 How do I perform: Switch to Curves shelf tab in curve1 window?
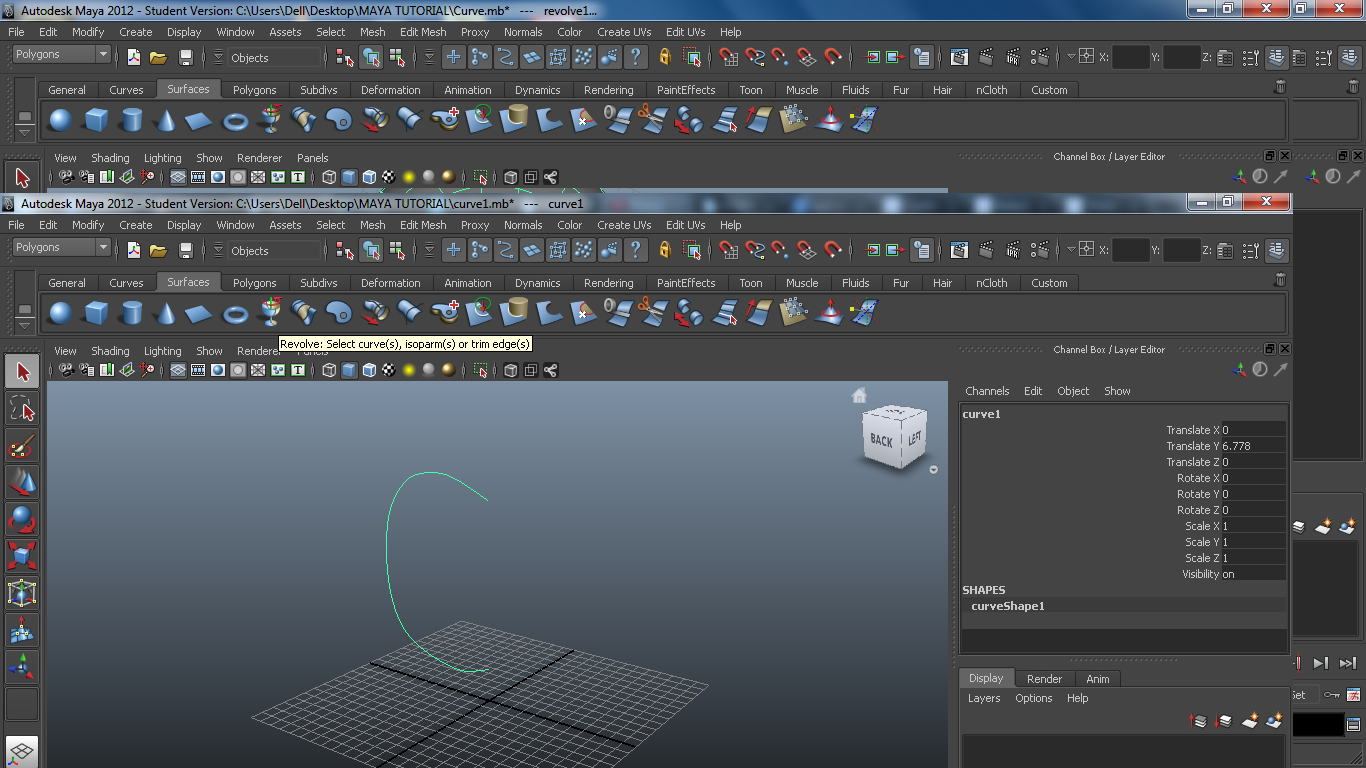tap(126, 283)
